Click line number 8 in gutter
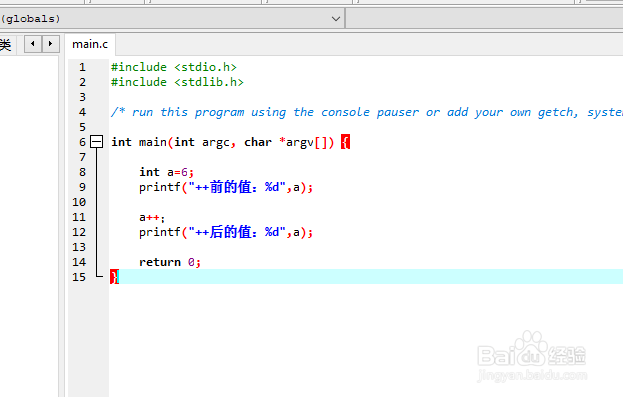The image size is (623, 397). (x=82, y=172)
